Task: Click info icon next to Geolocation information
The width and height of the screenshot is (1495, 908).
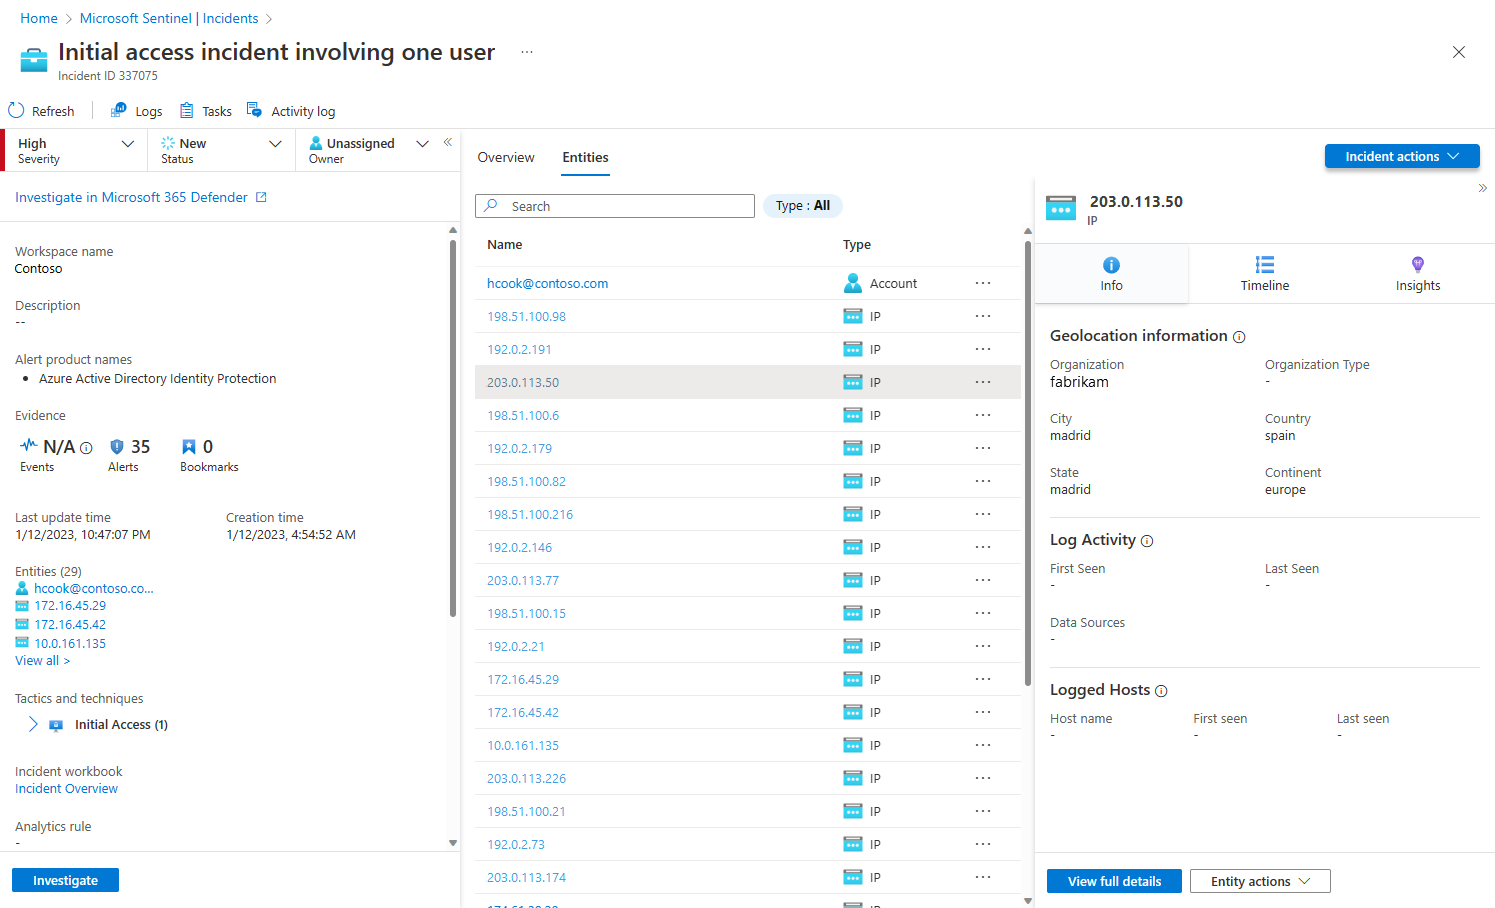Action: [x=1239, y=337]
